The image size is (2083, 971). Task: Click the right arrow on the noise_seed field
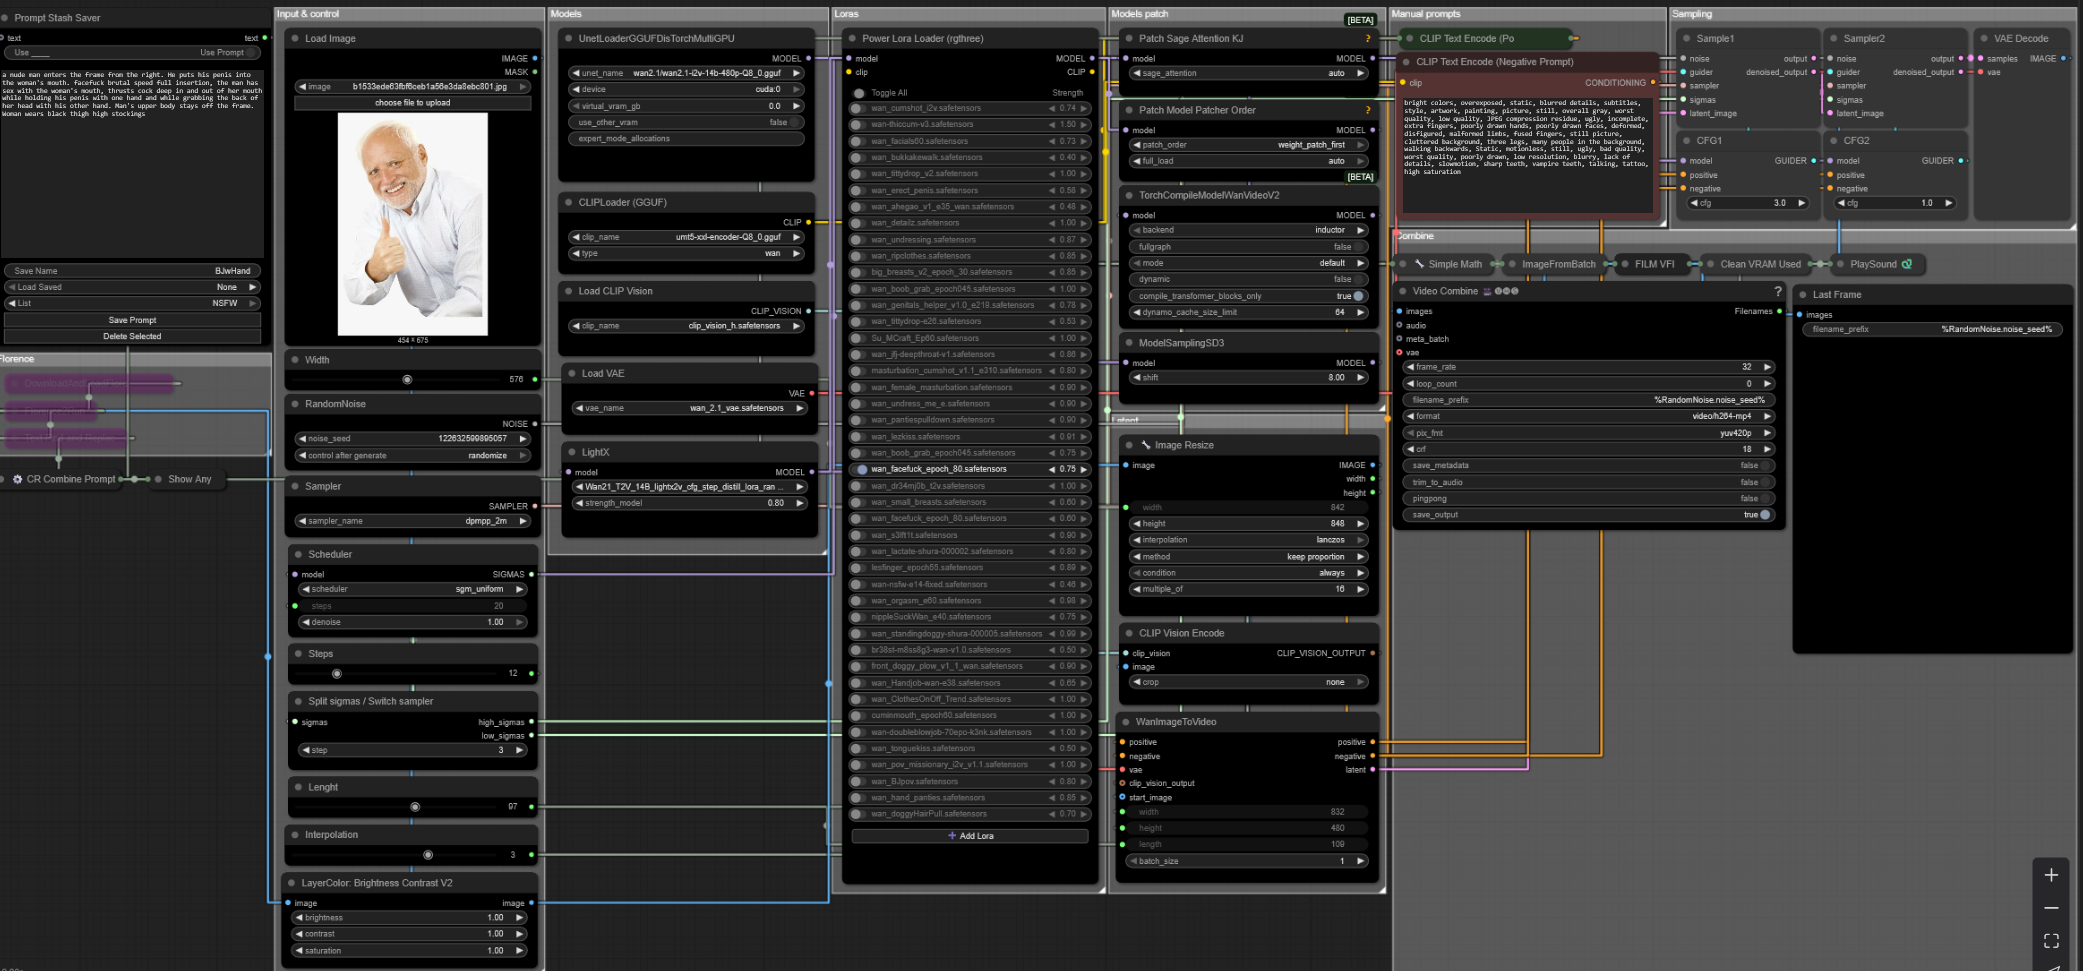tap(522, 439)
